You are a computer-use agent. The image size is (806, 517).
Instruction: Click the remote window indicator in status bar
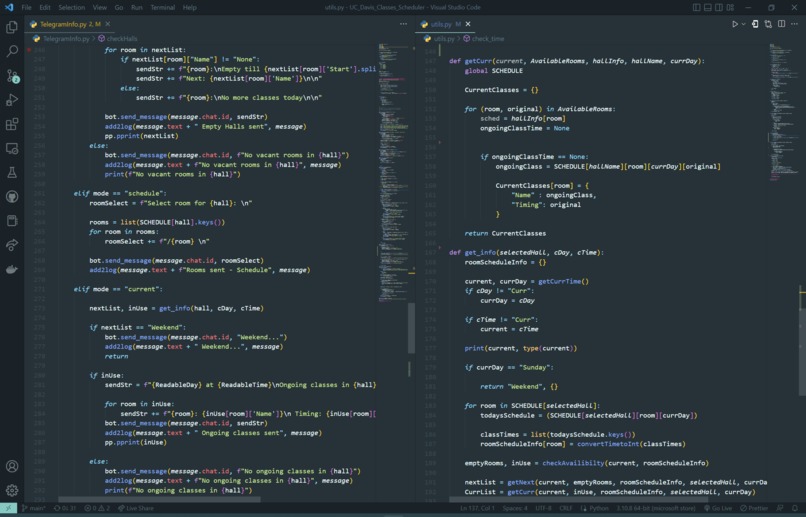coord(9,508)
